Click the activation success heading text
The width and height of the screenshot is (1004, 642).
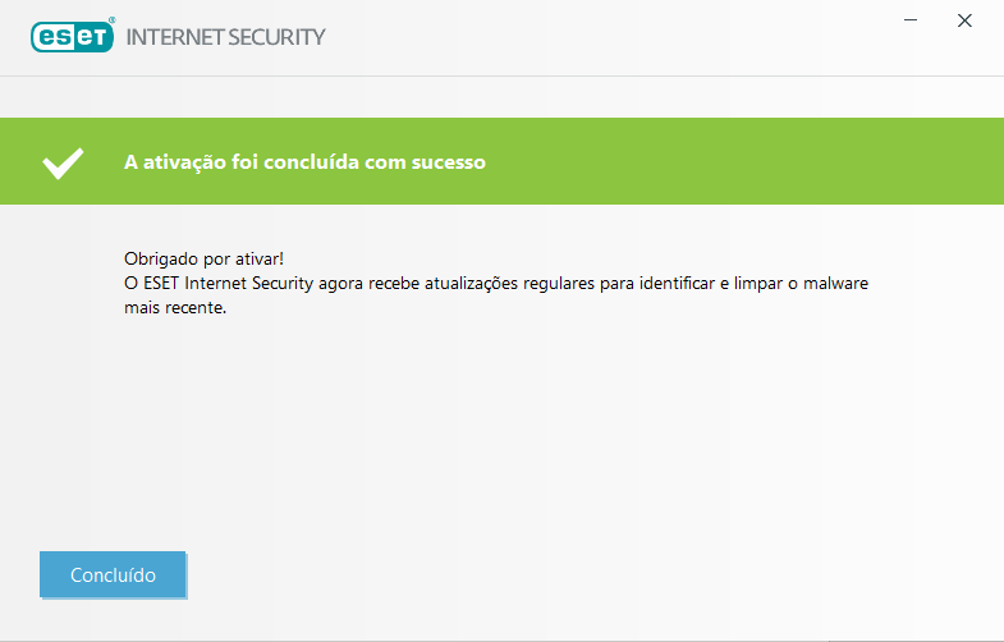coord(305,162)
